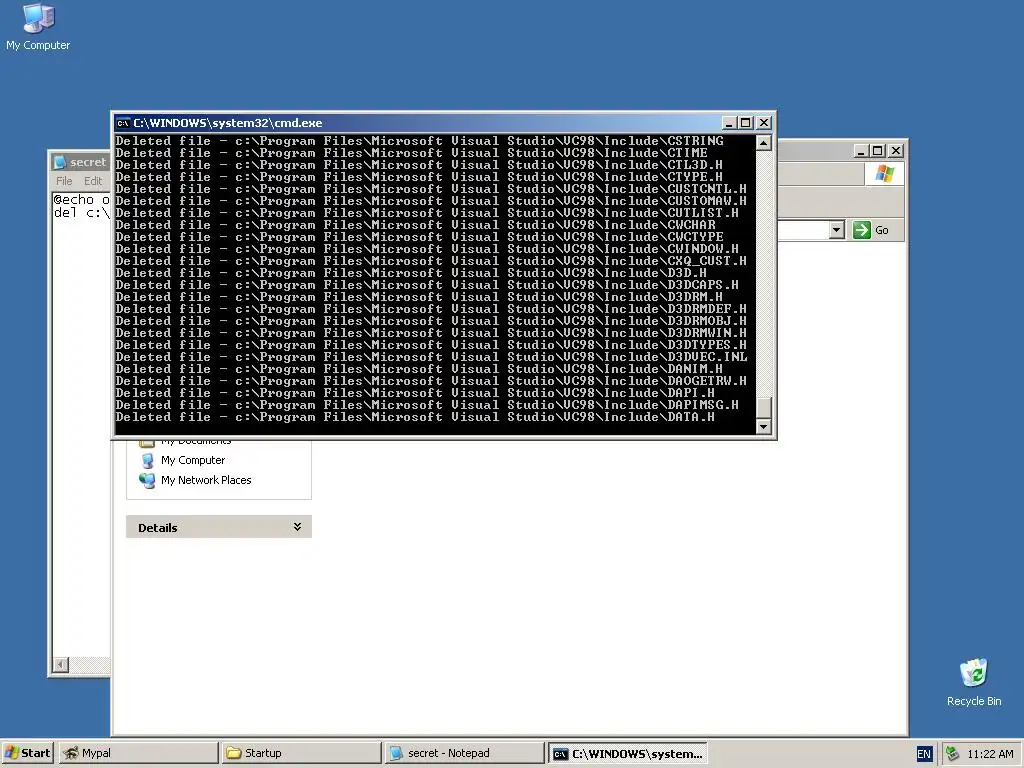Click the @echo line in Notepad

pos(82,200)
